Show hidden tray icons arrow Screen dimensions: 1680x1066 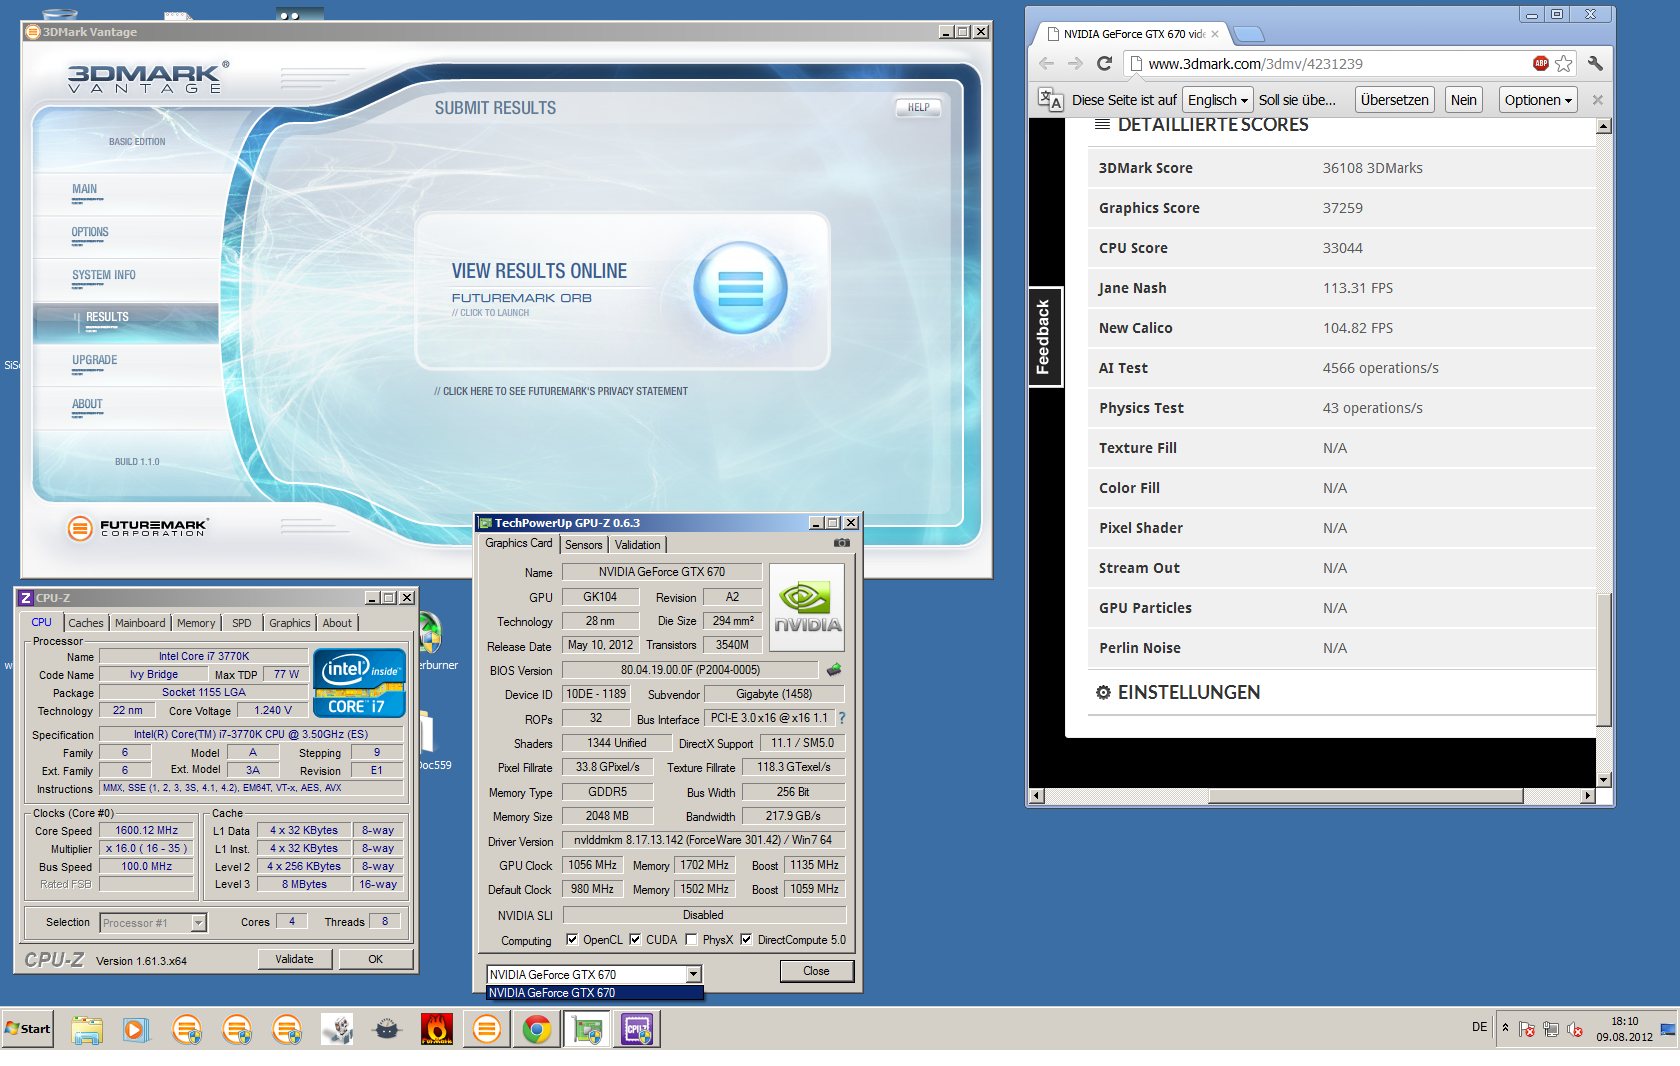coord(1505,1027)
